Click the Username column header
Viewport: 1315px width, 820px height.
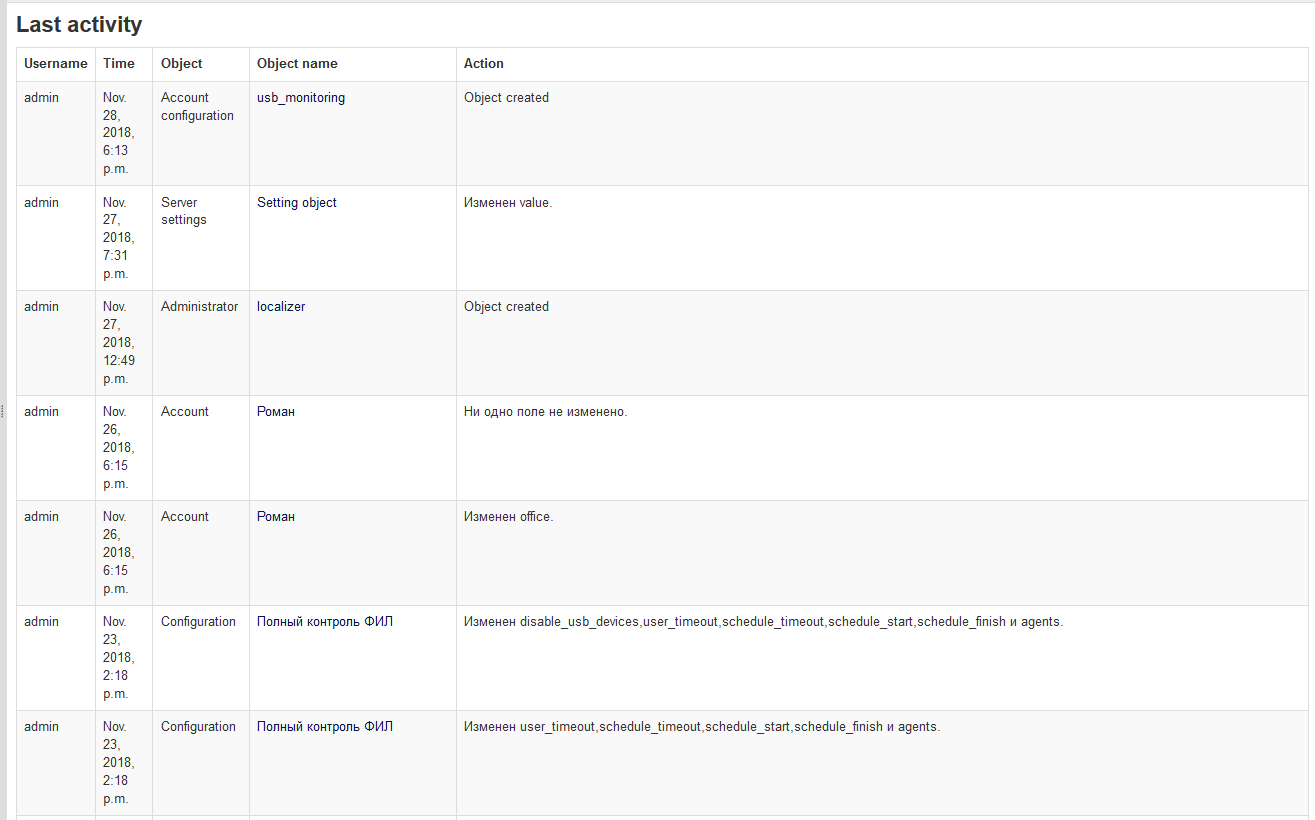(56, 64)
